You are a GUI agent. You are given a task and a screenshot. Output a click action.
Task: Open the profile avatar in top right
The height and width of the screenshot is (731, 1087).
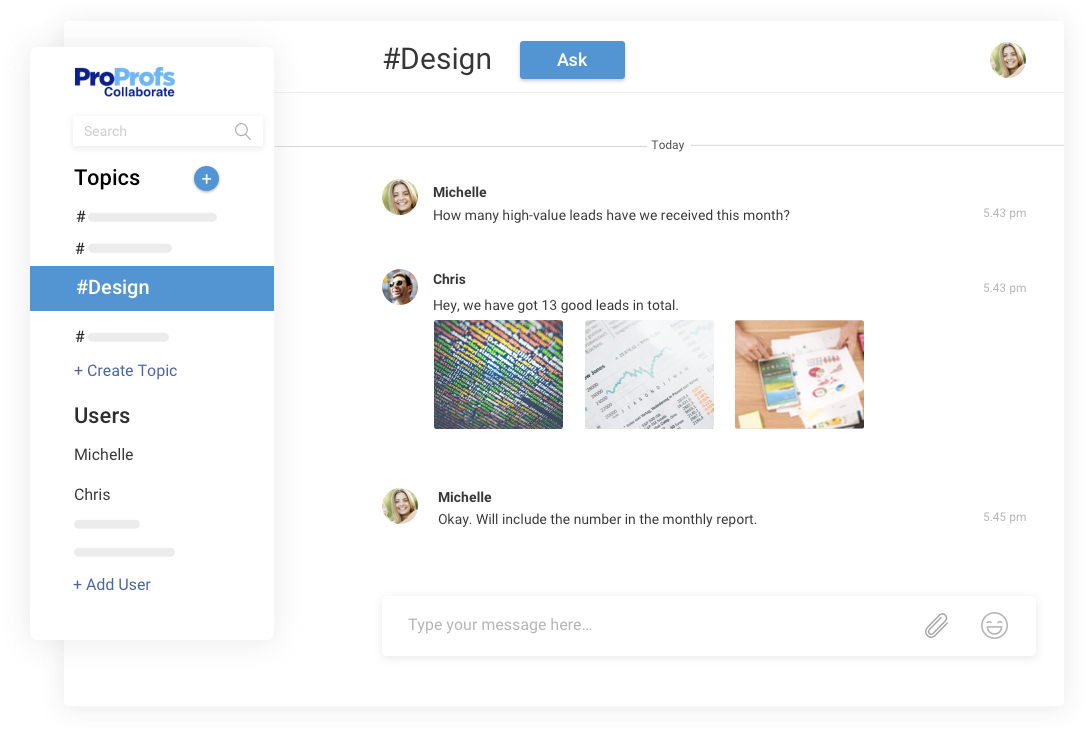[1008, 60]
